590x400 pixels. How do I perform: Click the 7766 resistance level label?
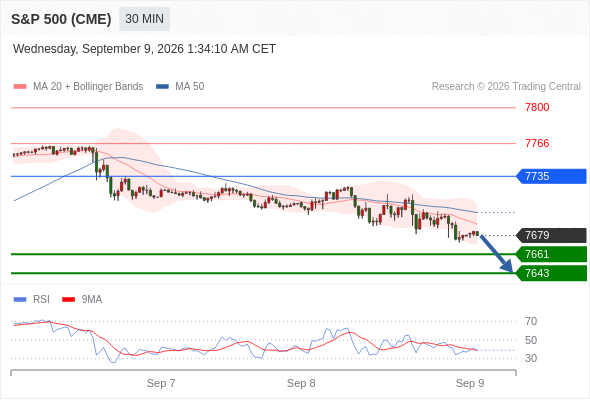pos(537,143)
